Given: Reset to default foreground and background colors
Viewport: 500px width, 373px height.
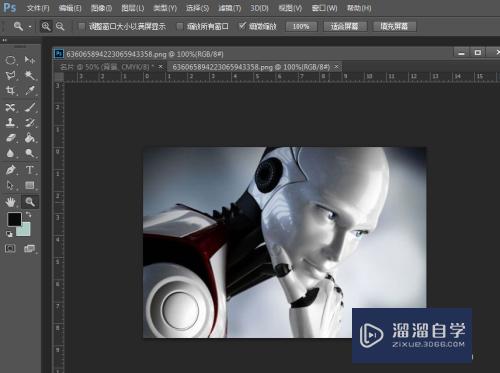Looking at the screenshot, I should (9, 234).
